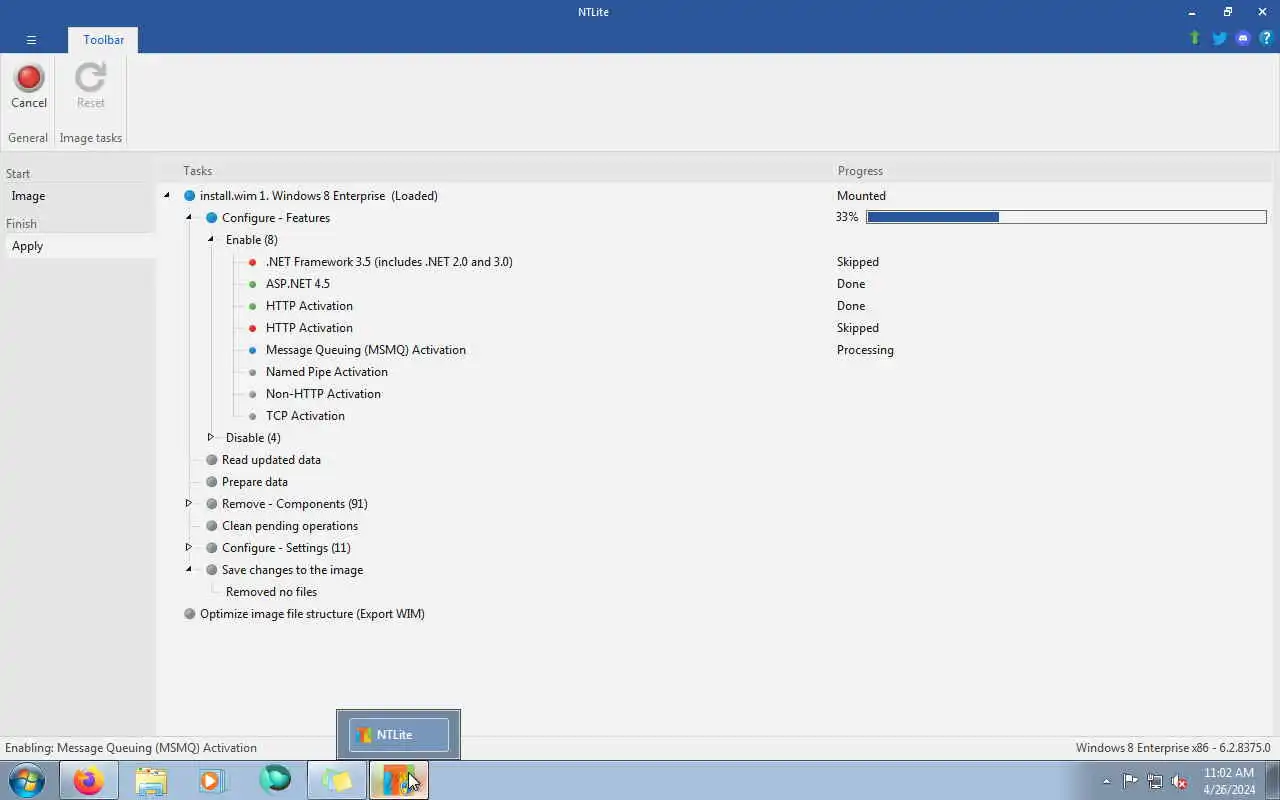Screen dimensions: 1280x800
Task: Expand Configure - Settings (11) node
Action: 189,548
